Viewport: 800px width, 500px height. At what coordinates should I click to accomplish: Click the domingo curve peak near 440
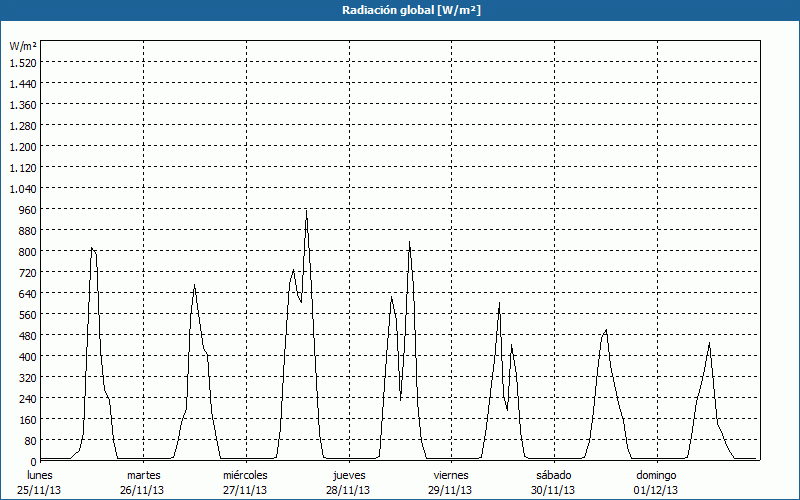click(709, 344)
